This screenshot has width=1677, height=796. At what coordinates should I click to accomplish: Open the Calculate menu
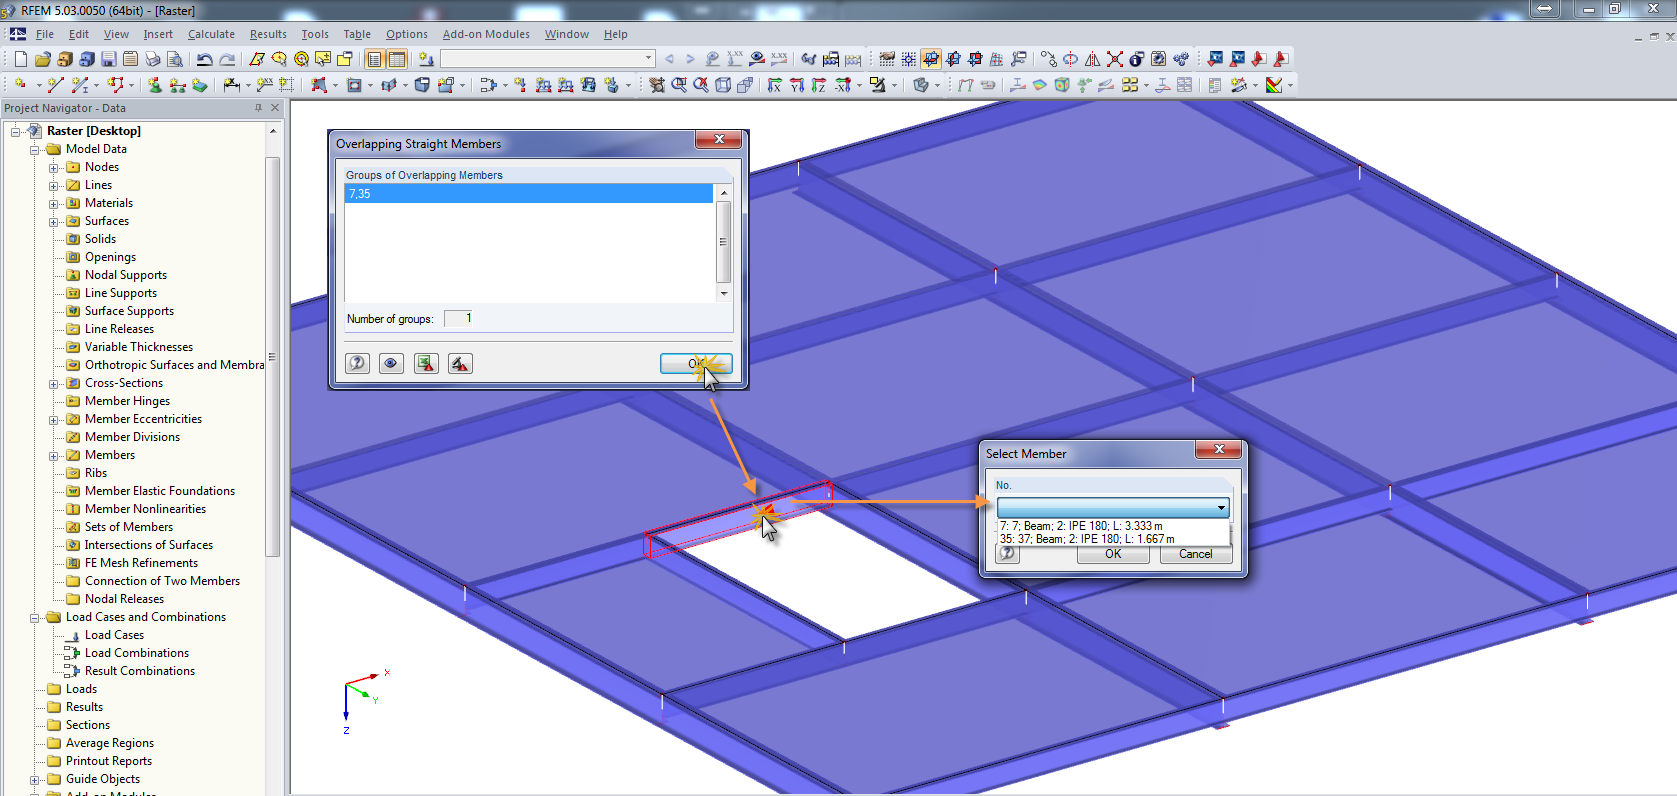point(211,34)
